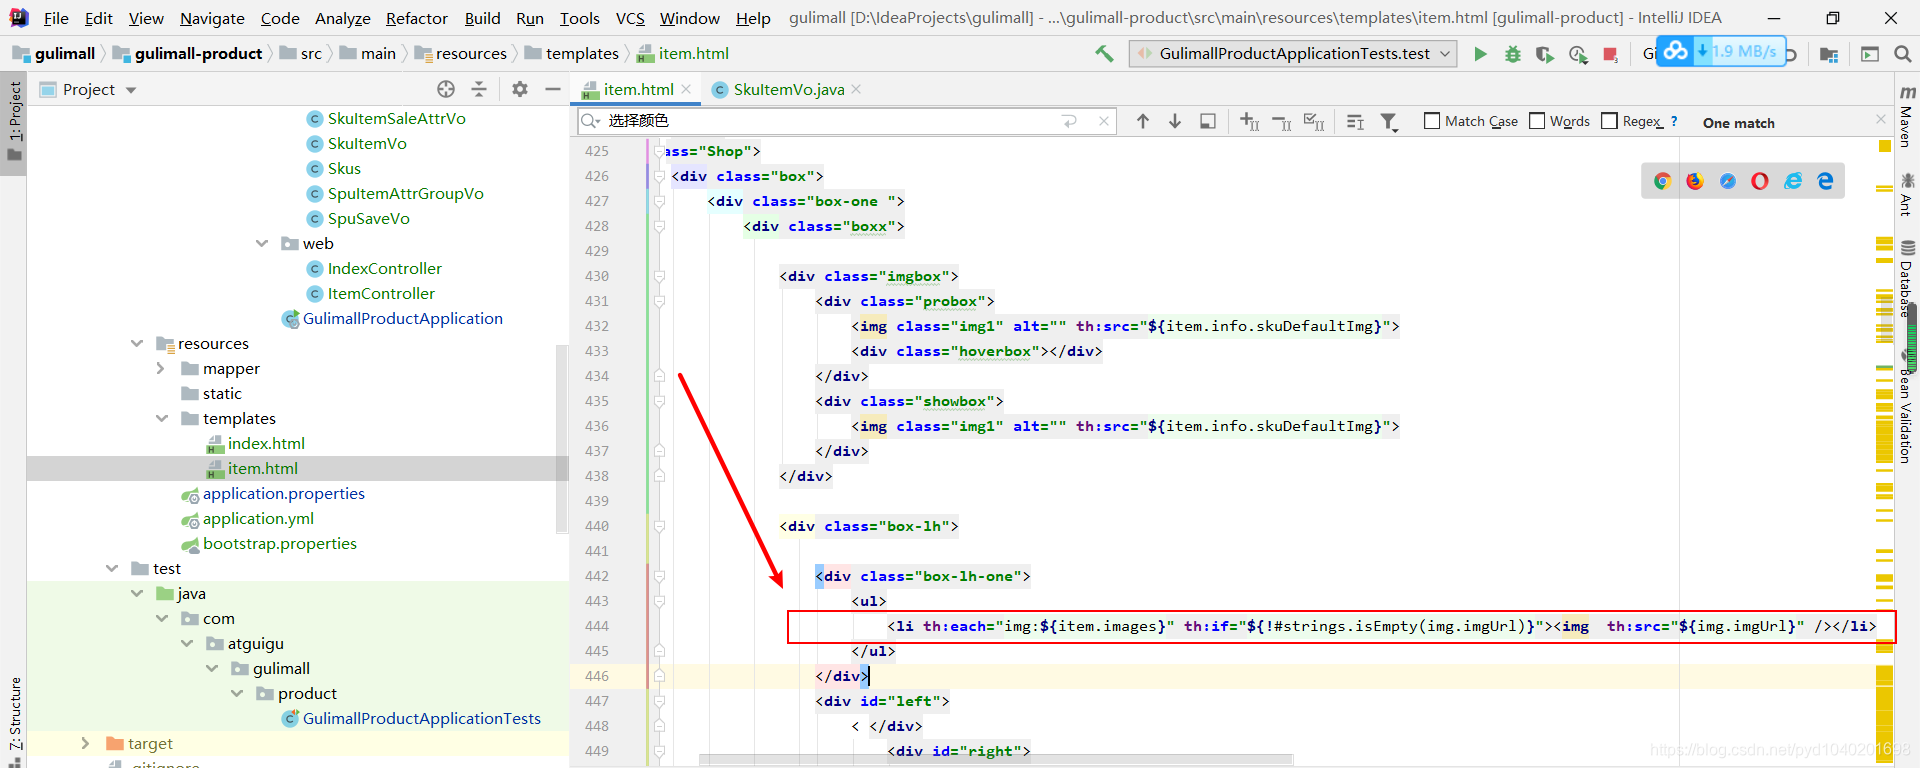1920x768 pixels.
Task: Unselect occurrence in find bar
Action: pos(1282,121)
